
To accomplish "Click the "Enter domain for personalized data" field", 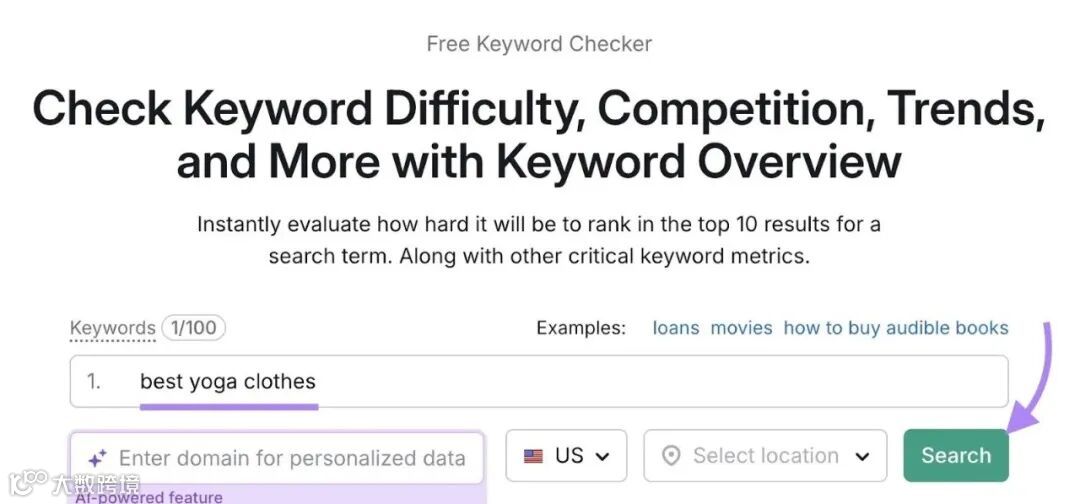I will point(292,459).
